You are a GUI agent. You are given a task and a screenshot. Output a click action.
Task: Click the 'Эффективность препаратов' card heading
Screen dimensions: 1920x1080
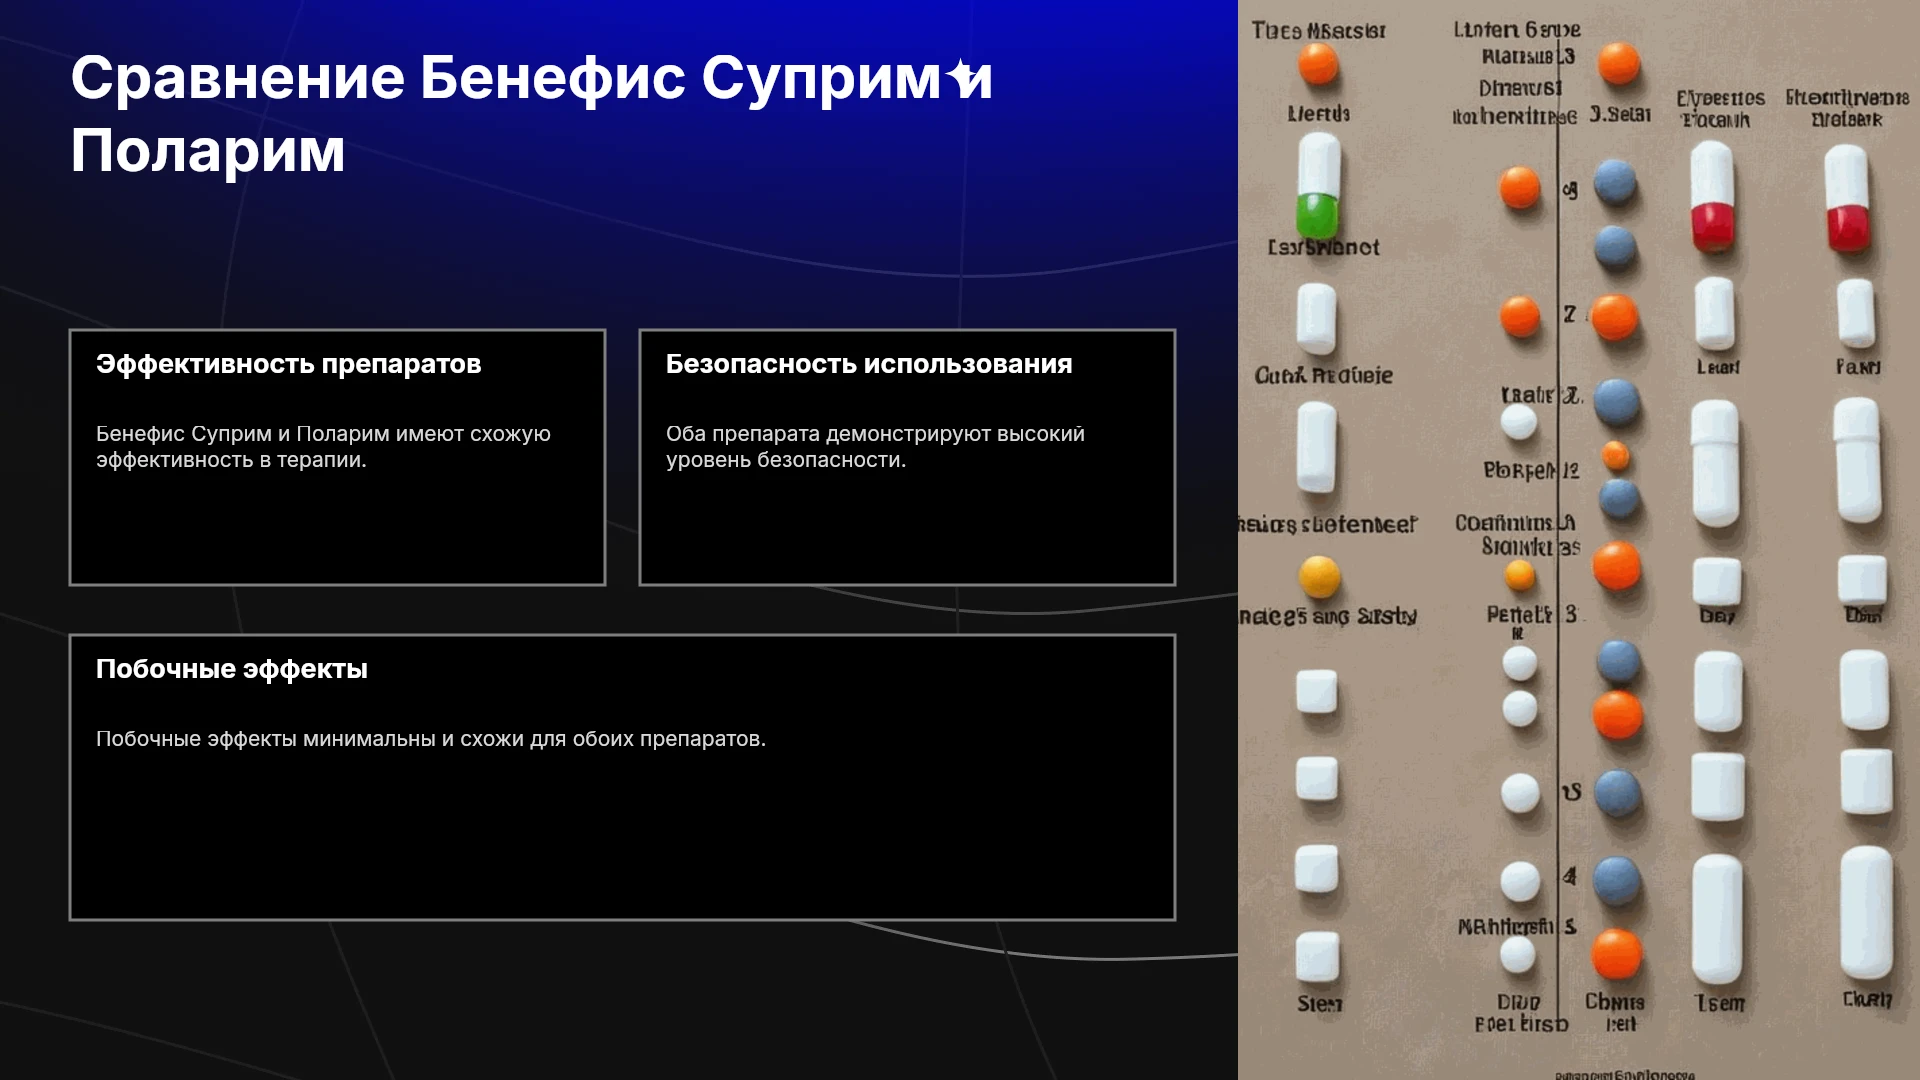click(288, 364)
